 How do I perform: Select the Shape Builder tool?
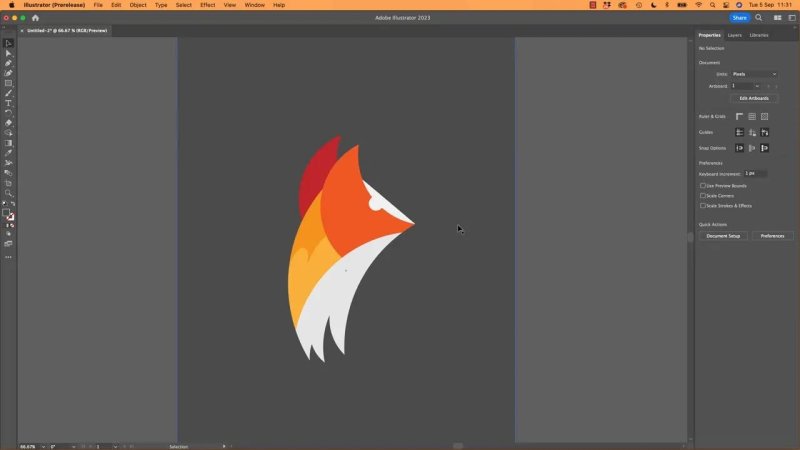click(8, 133)
